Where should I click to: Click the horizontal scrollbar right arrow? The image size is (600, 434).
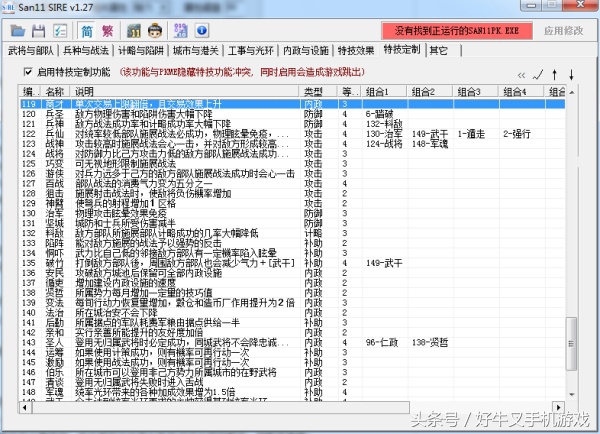(558, 407)
